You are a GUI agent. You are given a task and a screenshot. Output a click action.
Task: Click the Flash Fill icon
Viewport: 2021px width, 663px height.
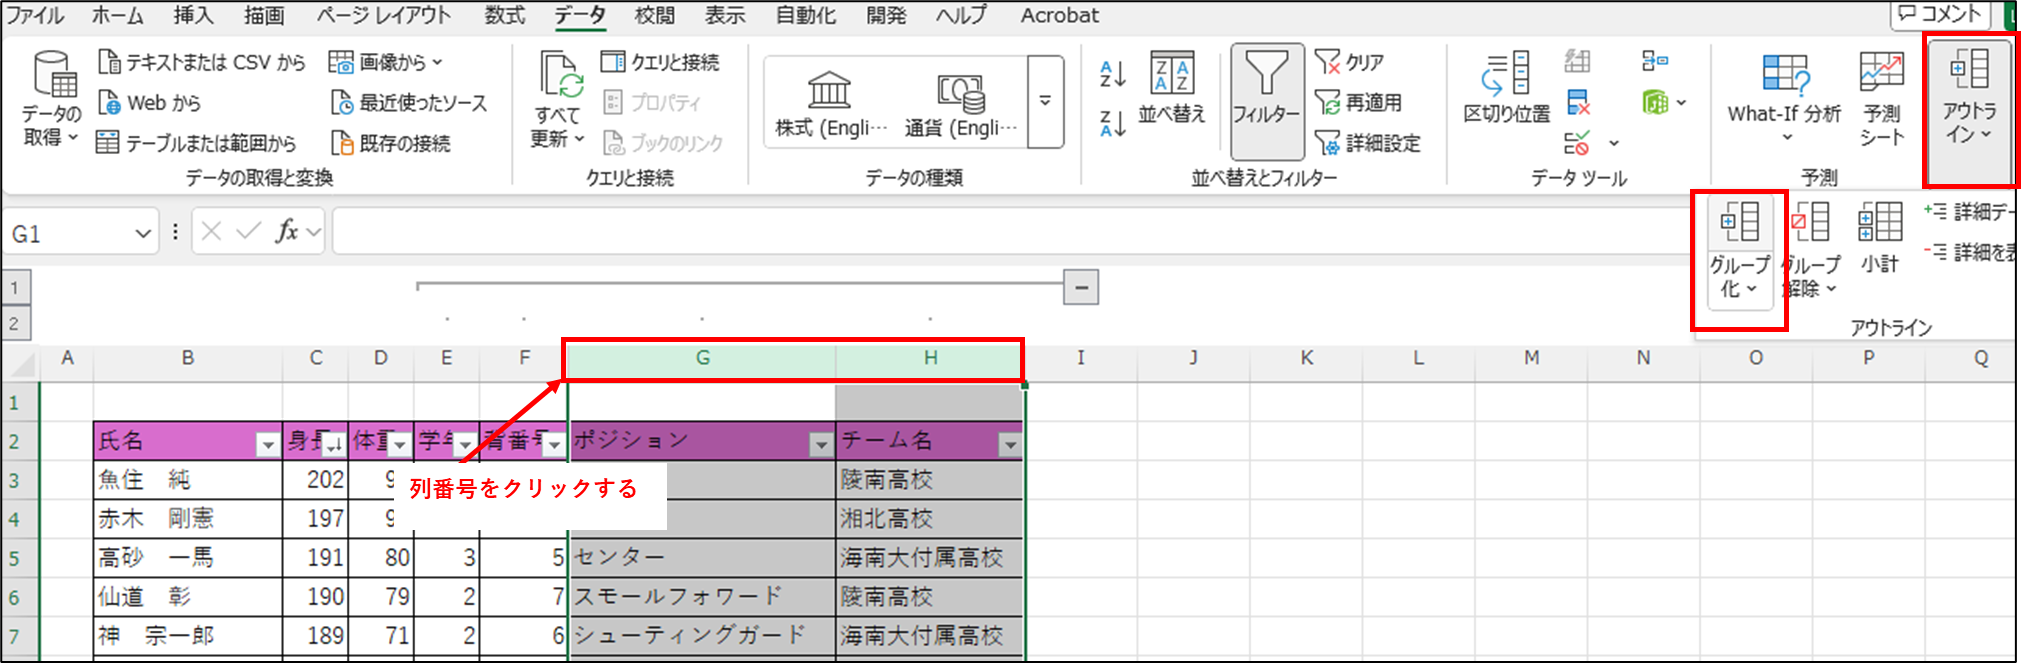1578,61
